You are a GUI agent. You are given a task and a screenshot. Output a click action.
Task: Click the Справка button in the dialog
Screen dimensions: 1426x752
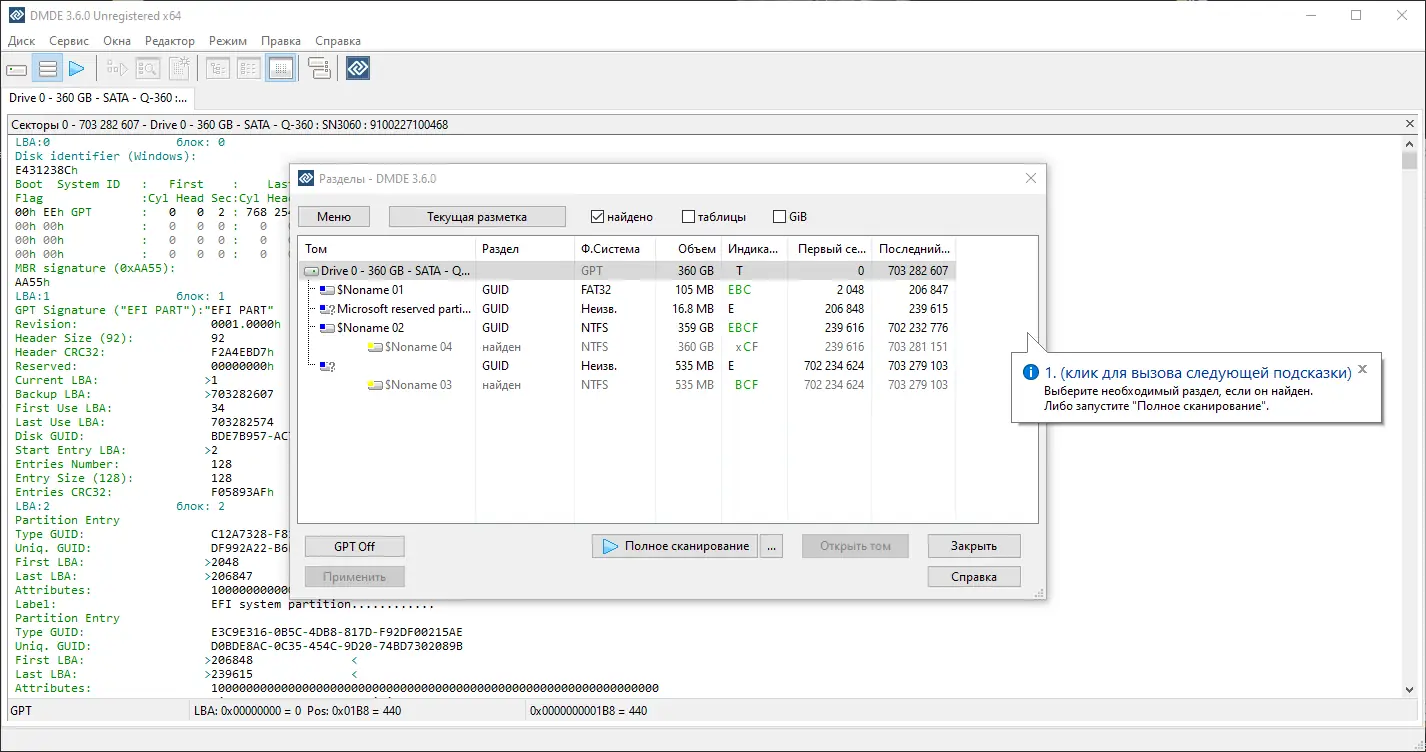(x=974, y=577)
